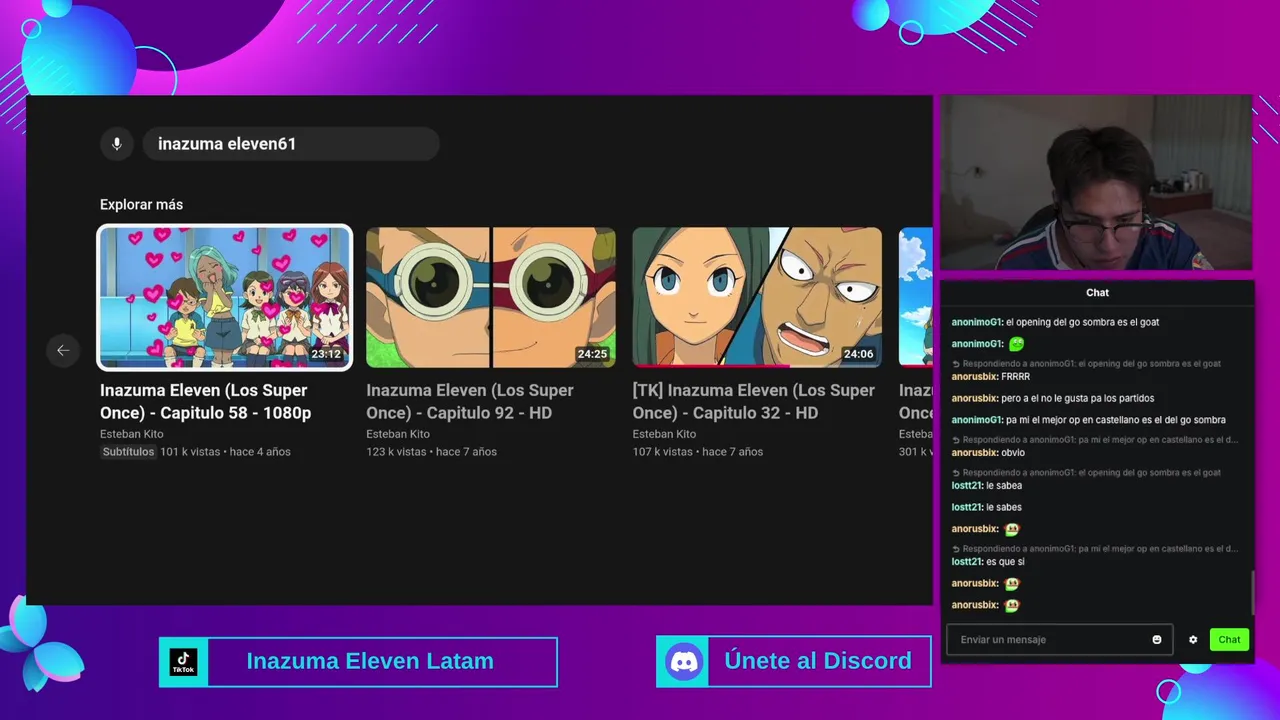Viewport: 1280px width, 720px height.
Task: Click the Discord logo icon
Action: [x=684, y=662]
